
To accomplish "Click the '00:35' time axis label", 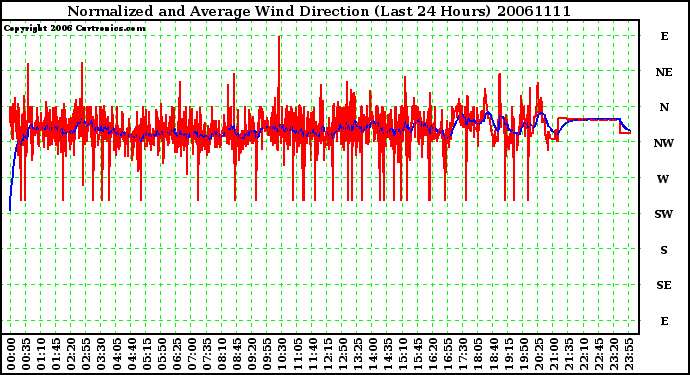I will [26, 354].
